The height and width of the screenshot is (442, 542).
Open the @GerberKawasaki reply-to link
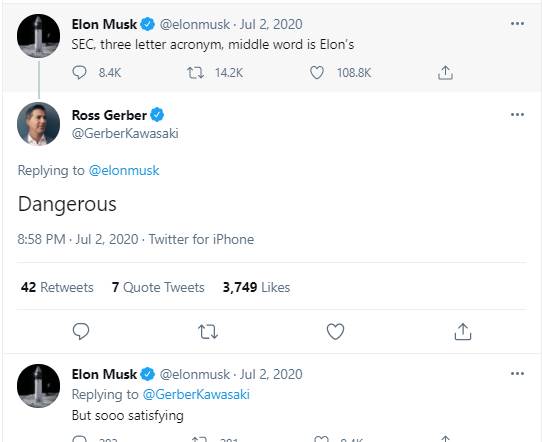[196, 394]
